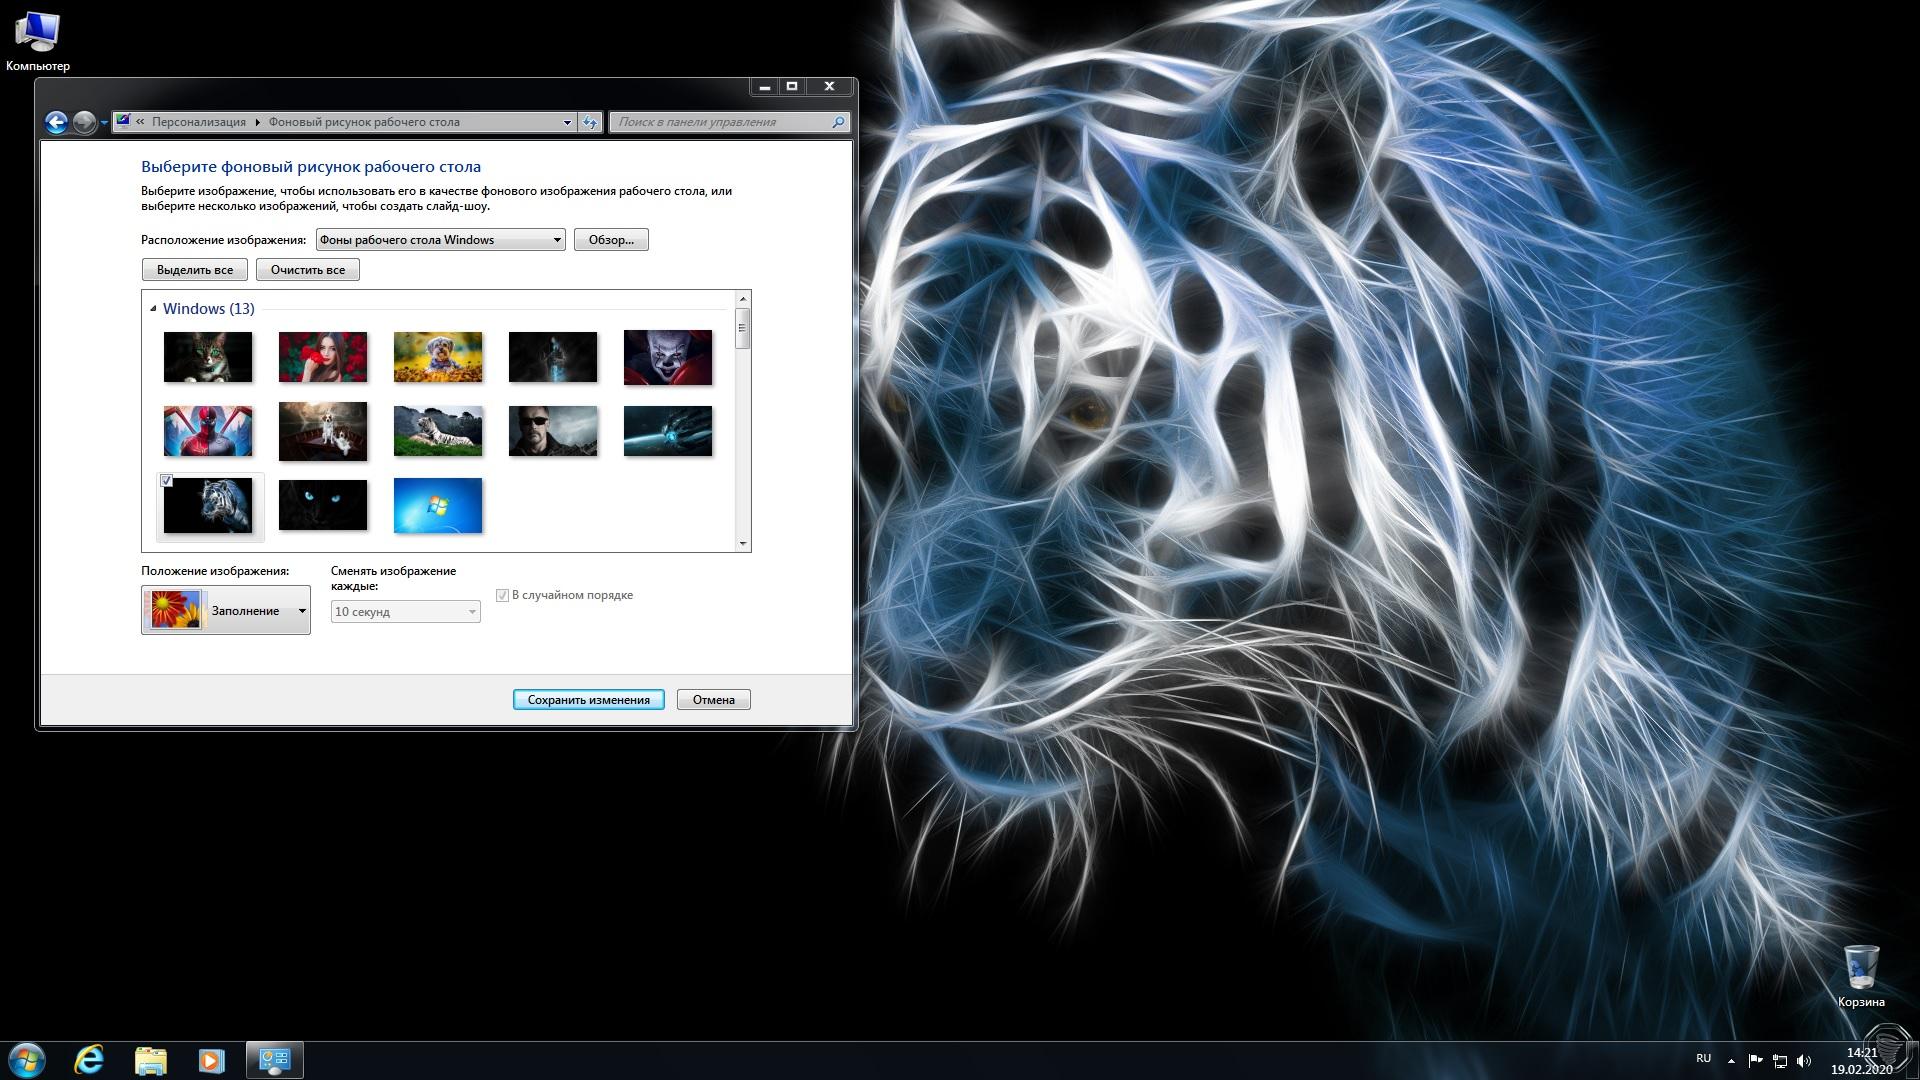Click the wallpaper list scroll down arrow
1920x1080 pixels.
pyautogui.click(x=742, y=544)
